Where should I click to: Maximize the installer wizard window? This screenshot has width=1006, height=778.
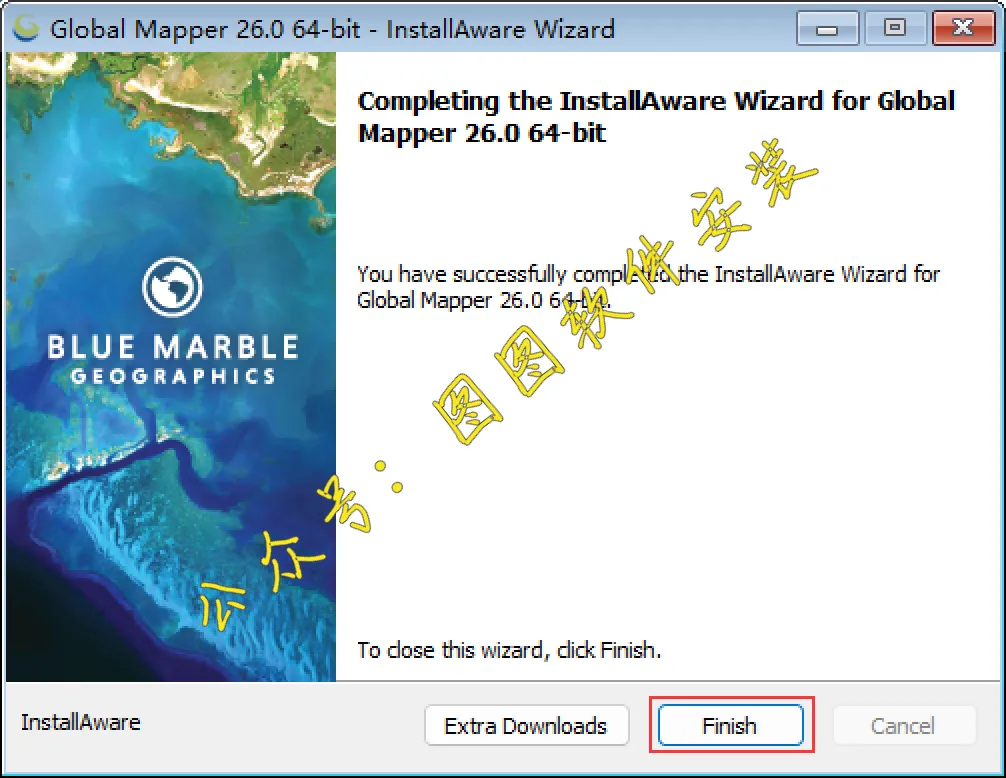894,29
